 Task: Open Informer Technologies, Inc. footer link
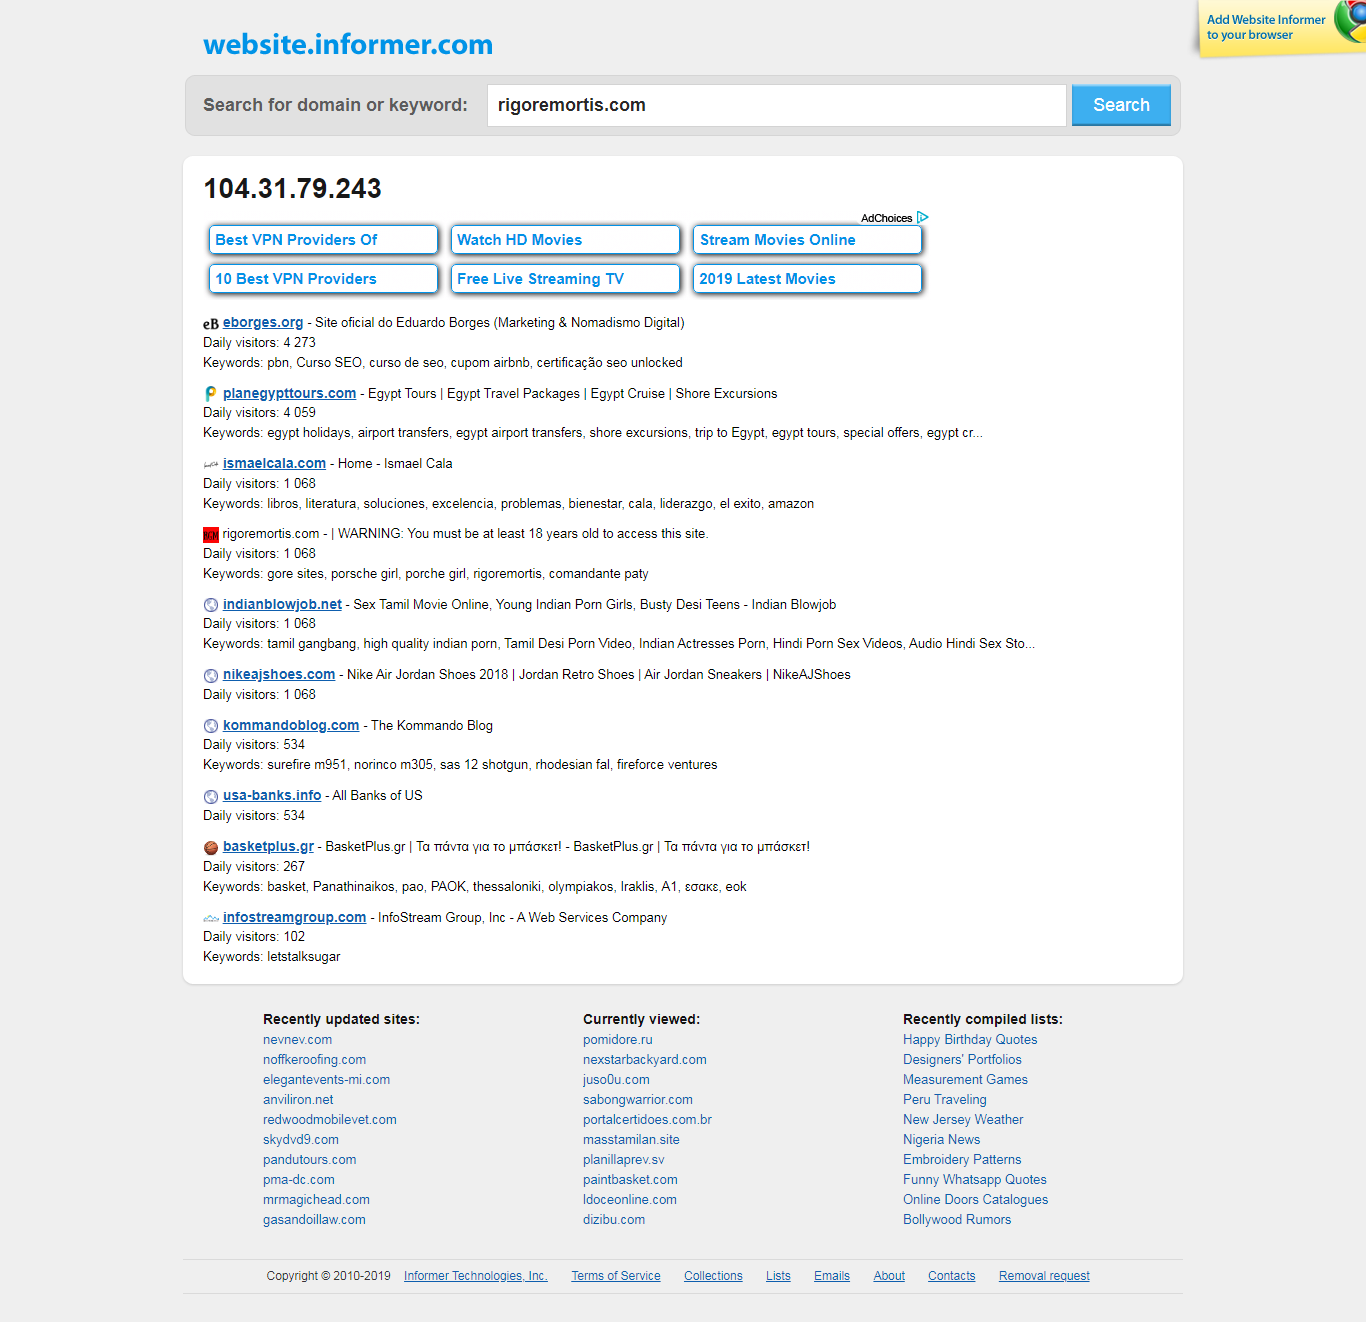tap(476, 1276)
